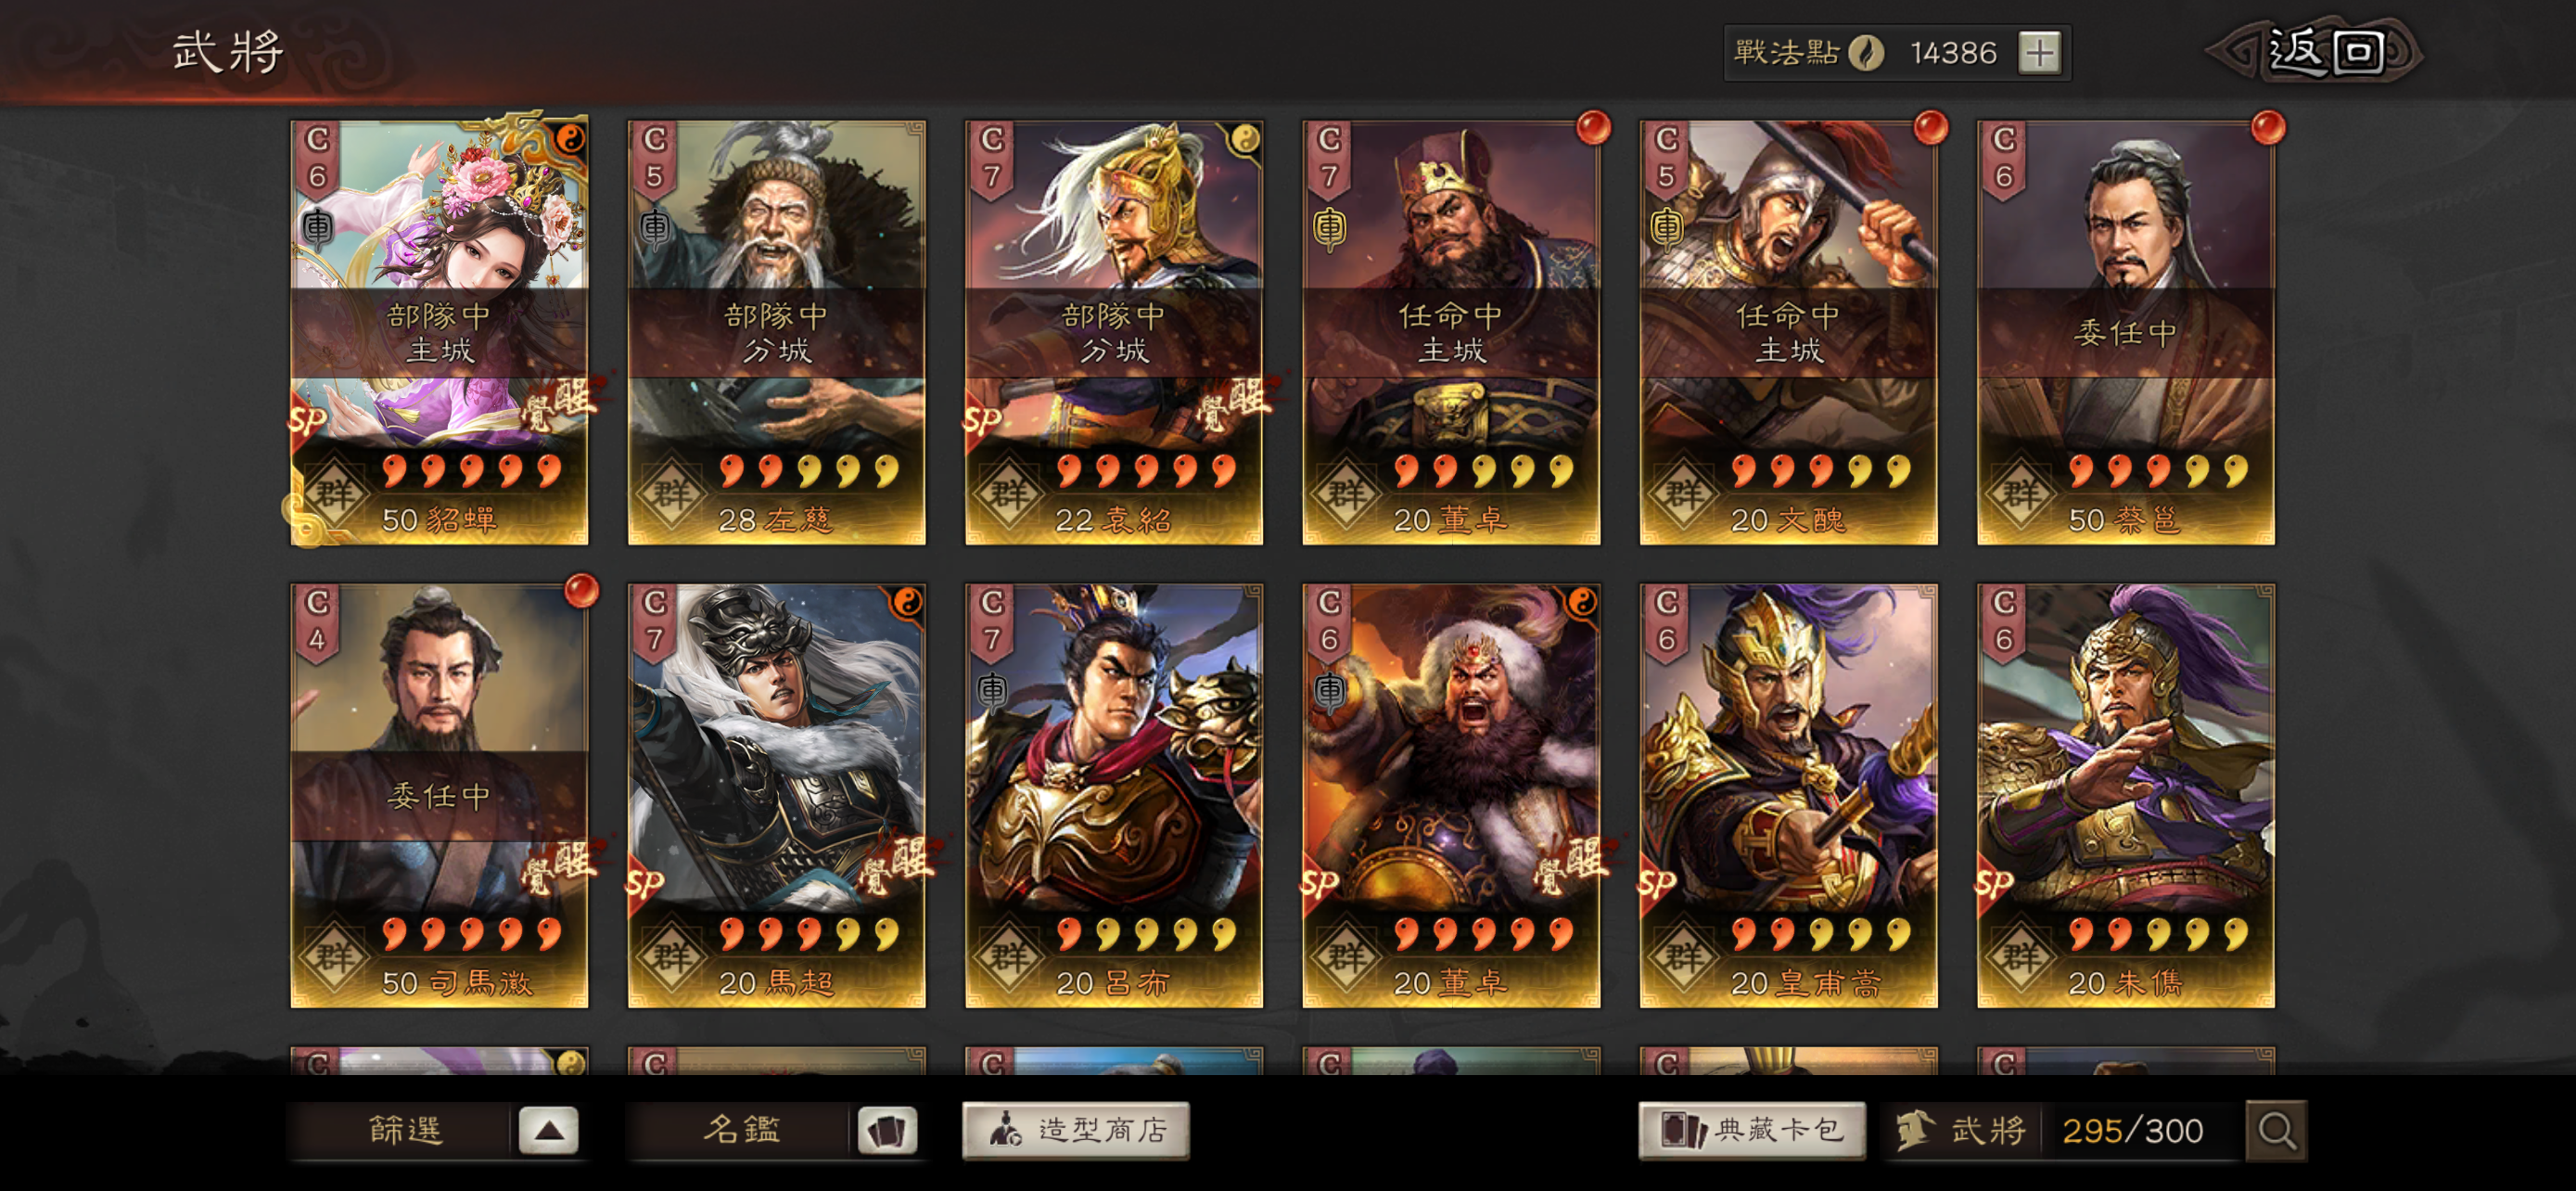Click the yin-yang icon on 貂蟬 card

[x=570, y=139]
